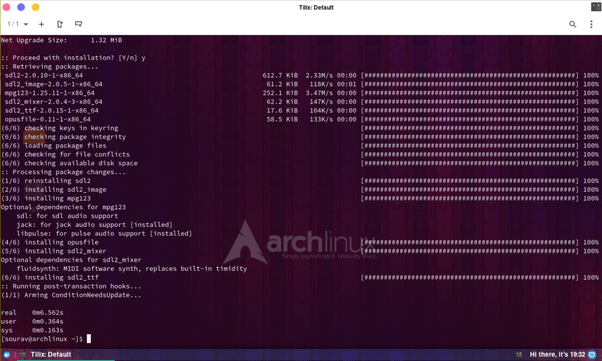Click the Proceed with installation? [Y/n] line
The image size is (602, 361).
click(73, 58)
